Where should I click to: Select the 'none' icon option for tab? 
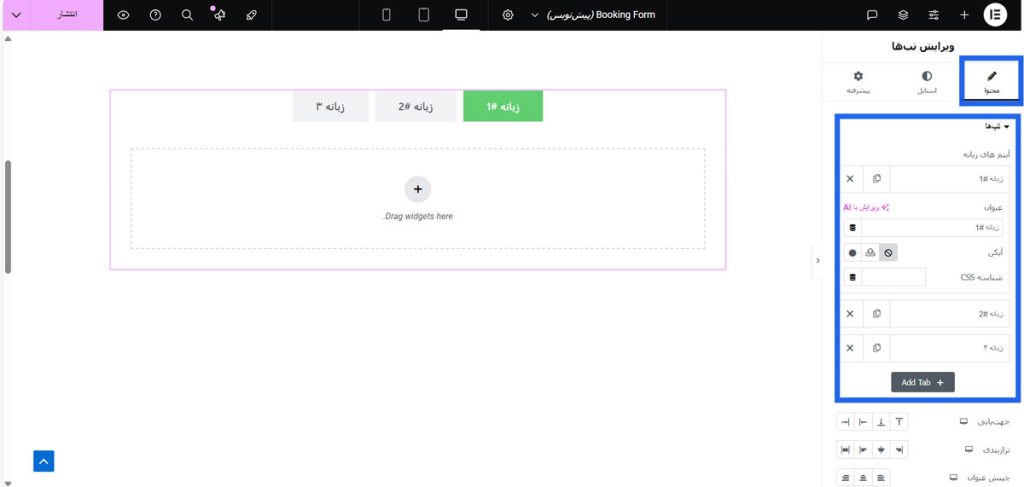888,253
